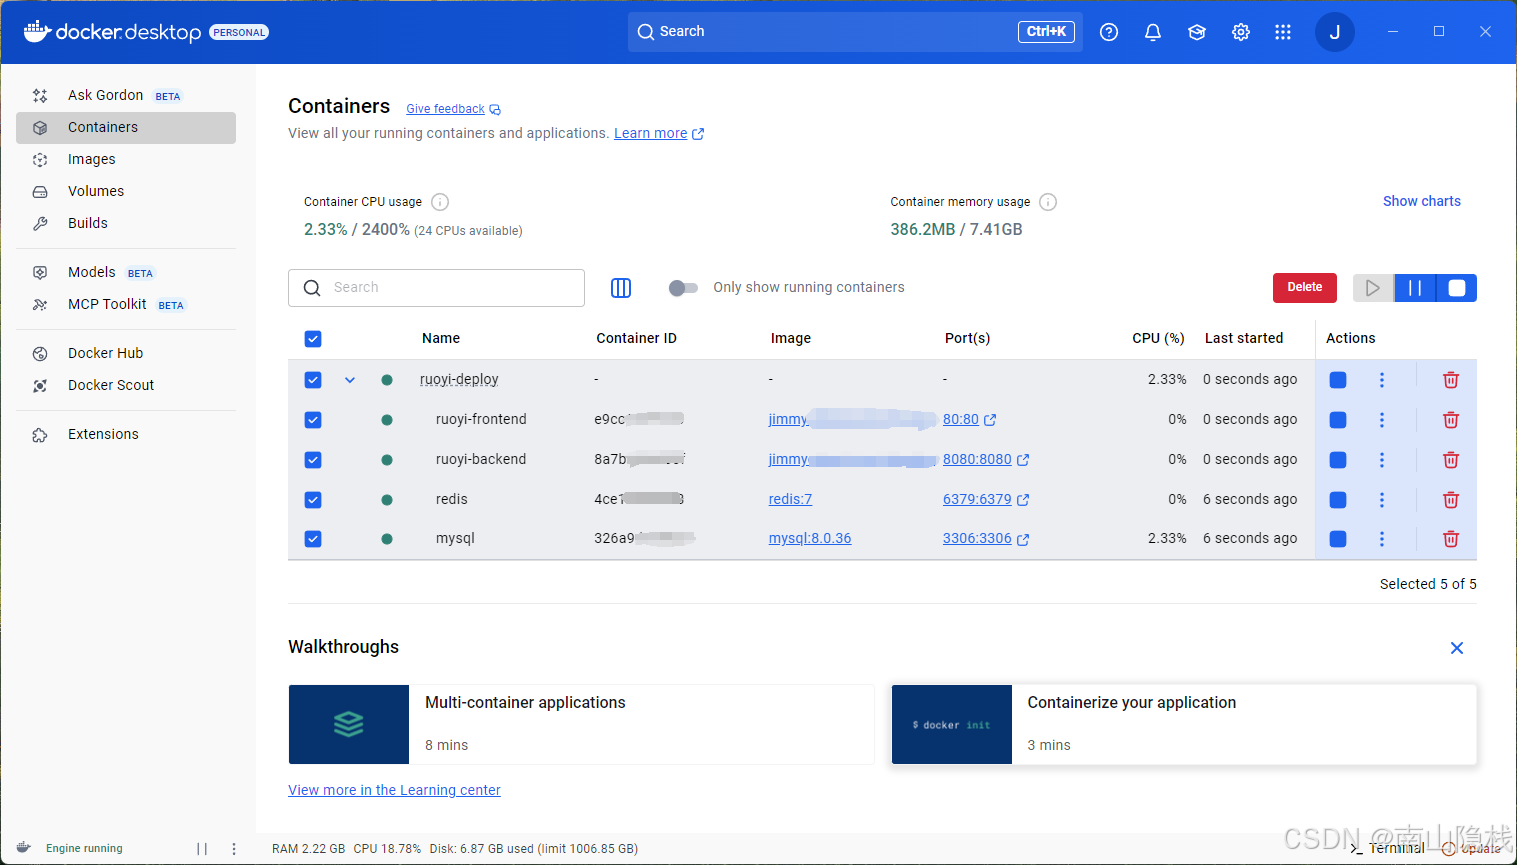Open Models in sidebar
The image size is (1517, 865).
[x=126, y=272]
